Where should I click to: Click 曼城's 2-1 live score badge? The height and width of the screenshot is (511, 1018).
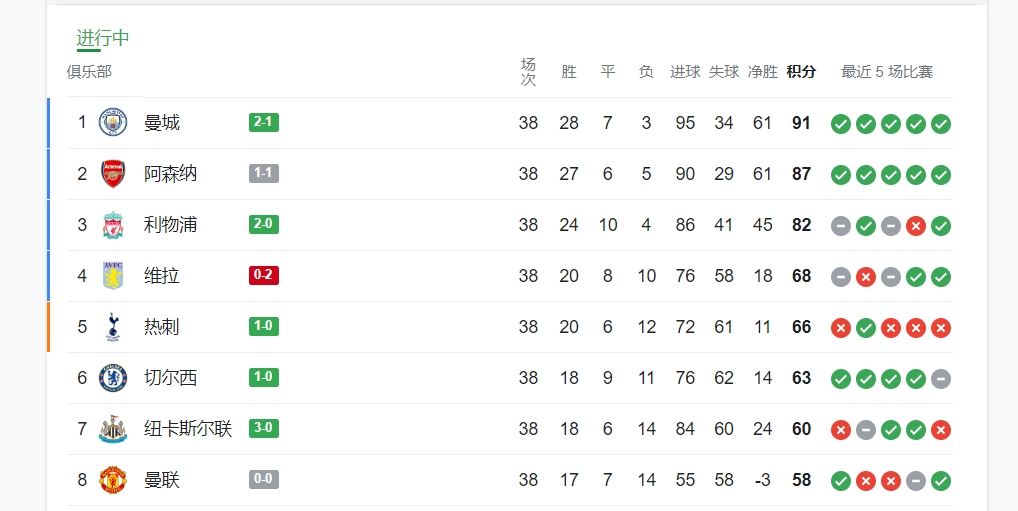[264, 123]
